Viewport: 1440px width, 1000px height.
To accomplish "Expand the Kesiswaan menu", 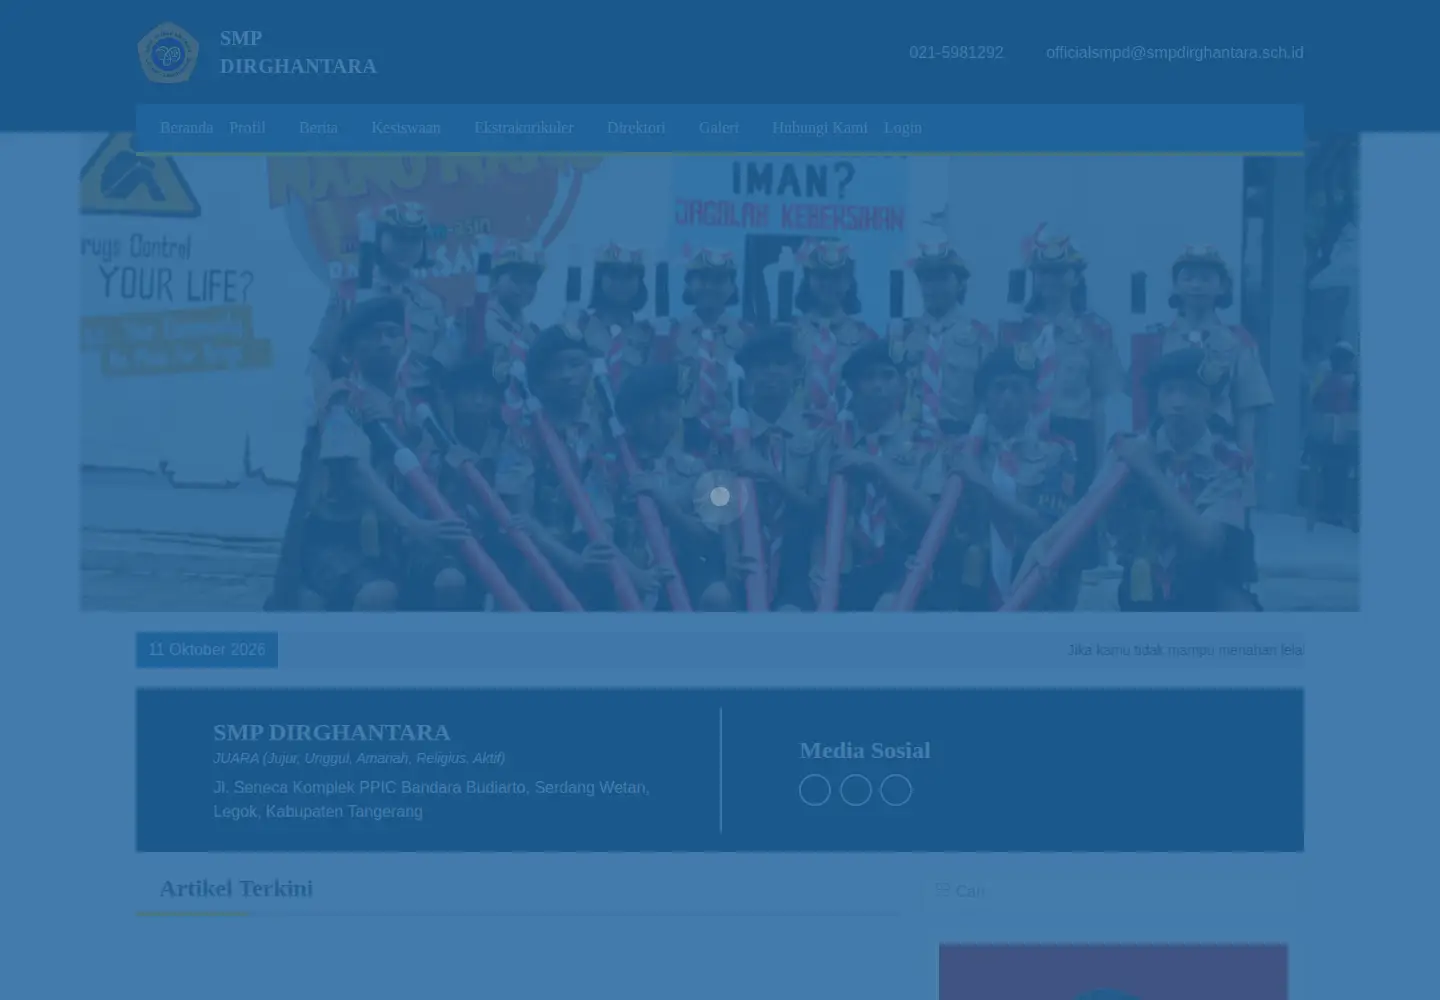I will (406, 128).
